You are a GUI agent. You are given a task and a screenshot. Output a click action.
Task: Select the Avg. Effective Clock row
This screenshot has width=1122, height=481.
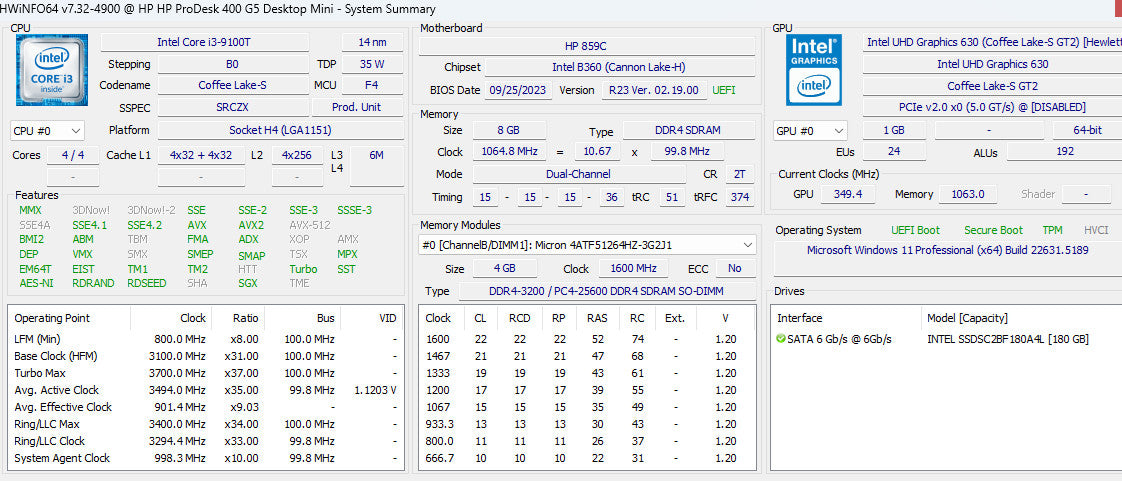click(206, 407)
